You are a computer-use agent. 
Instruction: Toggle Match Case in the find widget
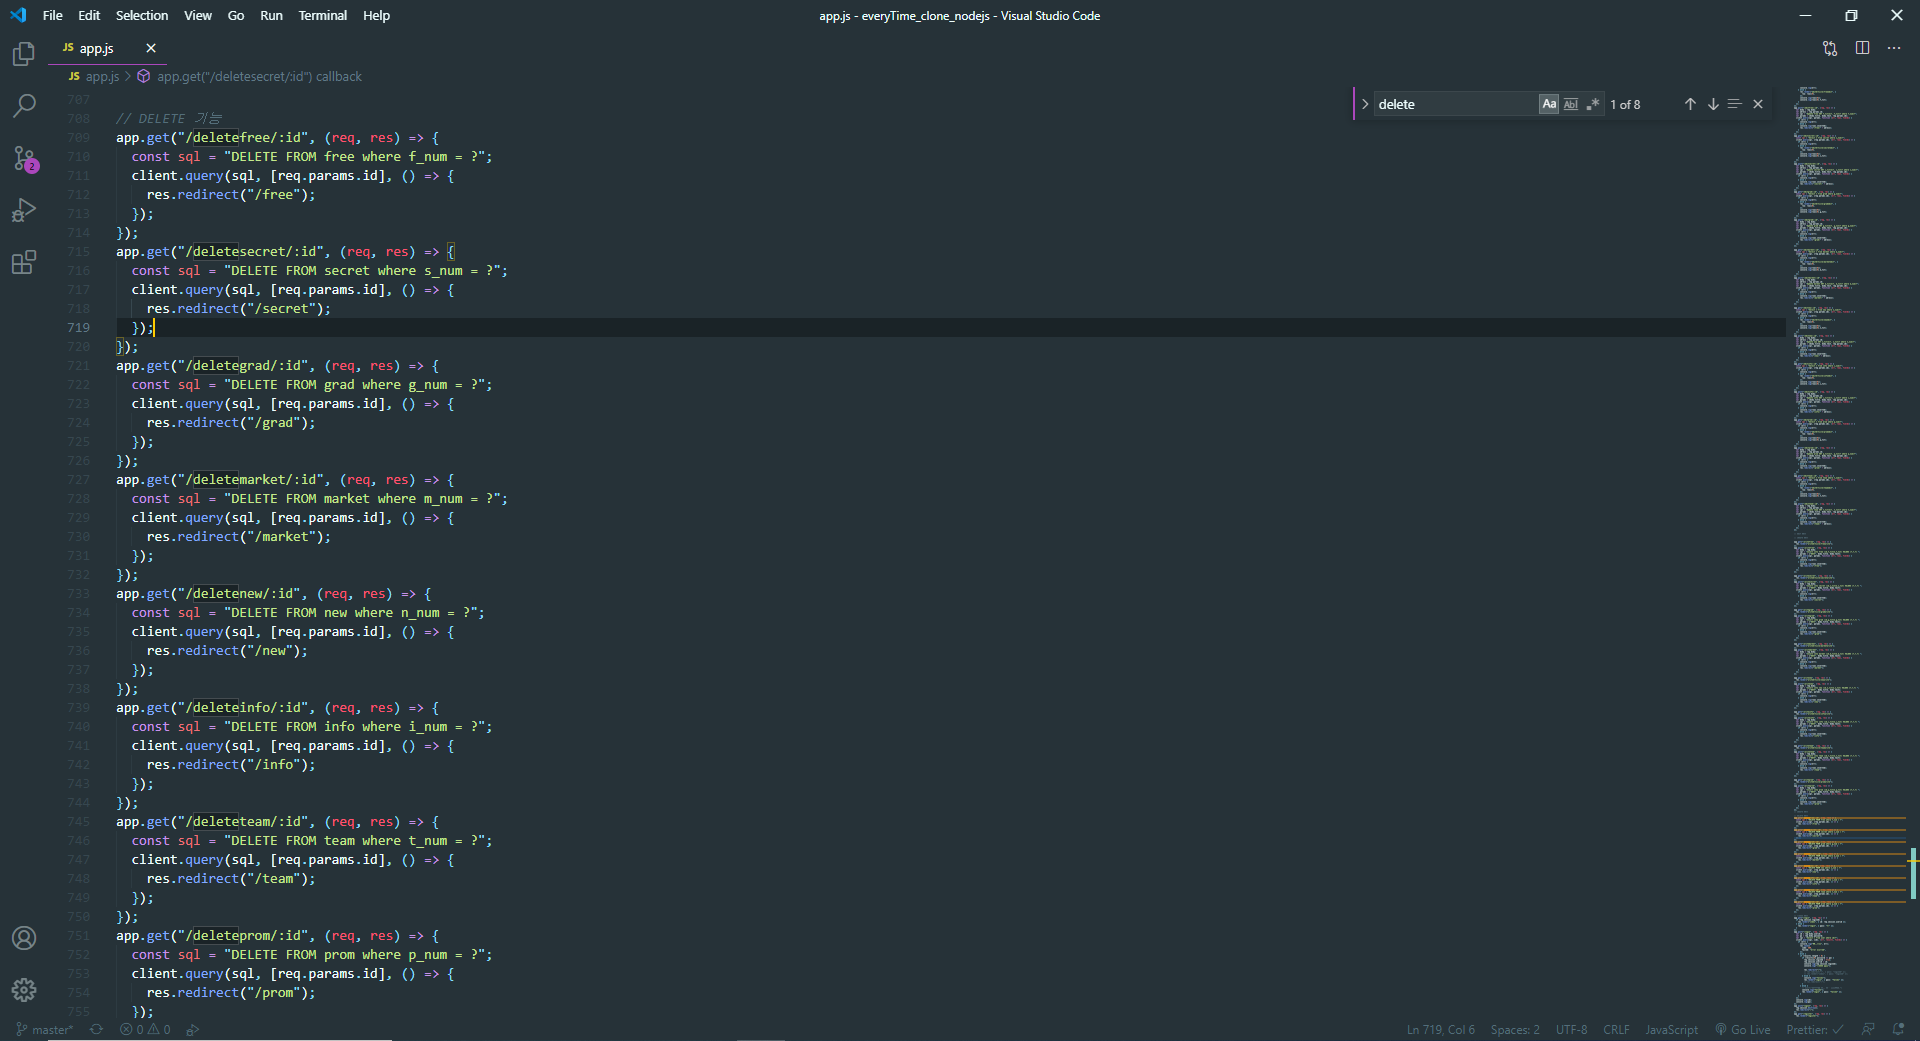click(x=1549, y=103)
